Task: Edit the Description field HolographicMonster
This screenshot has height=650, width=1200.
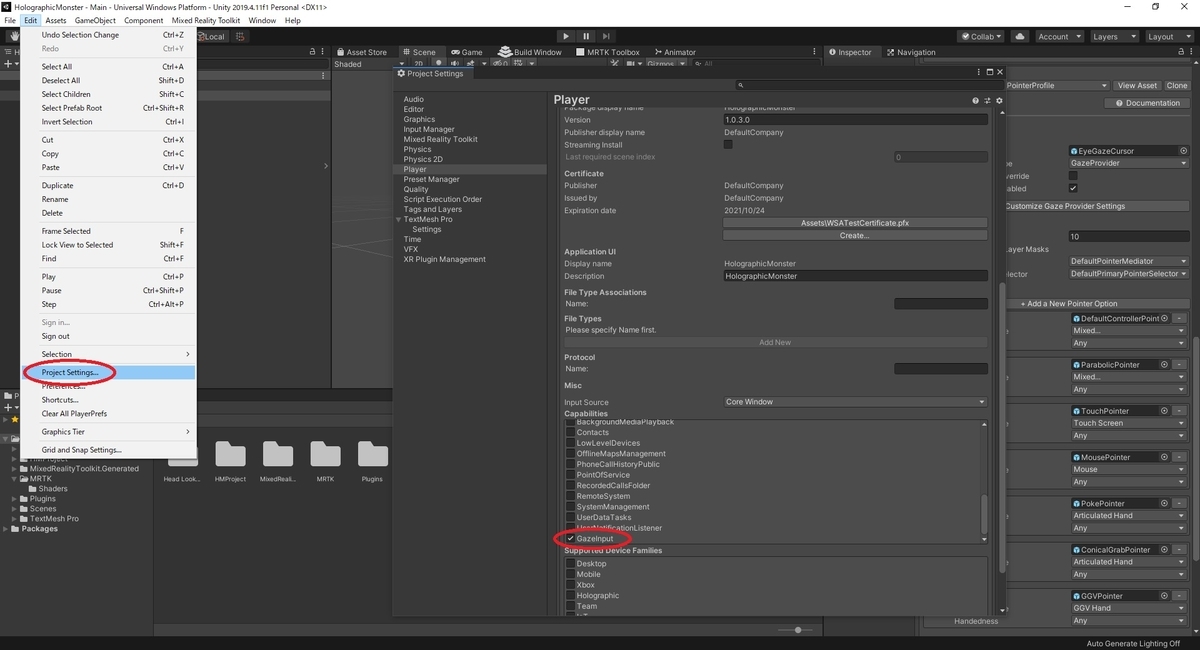Action: (x=855, y=276)
